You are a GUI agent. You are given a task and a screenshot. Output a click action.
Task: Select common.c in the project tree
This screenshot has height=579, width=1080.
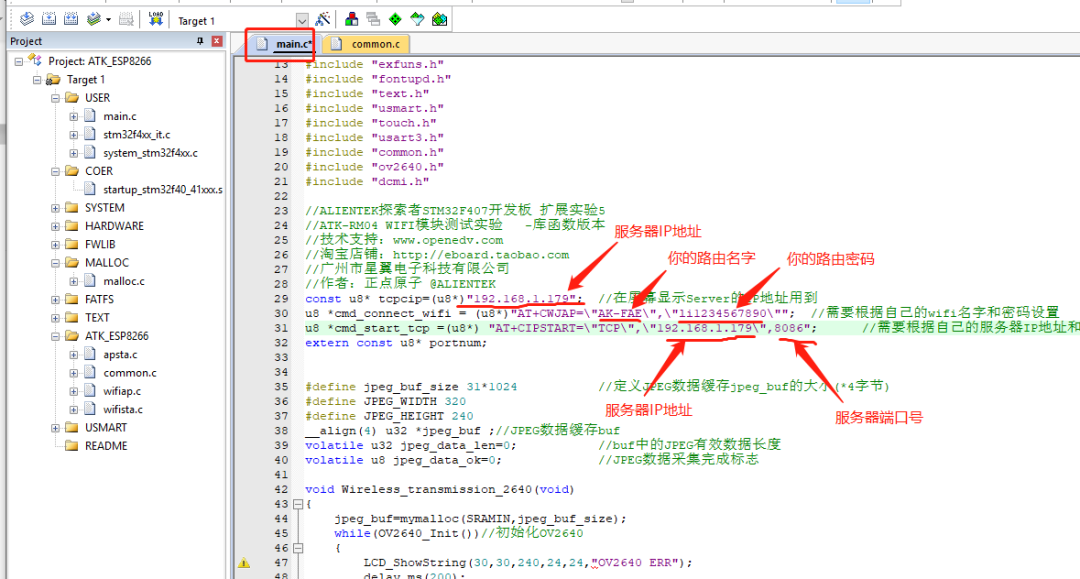tap(130, 372)
